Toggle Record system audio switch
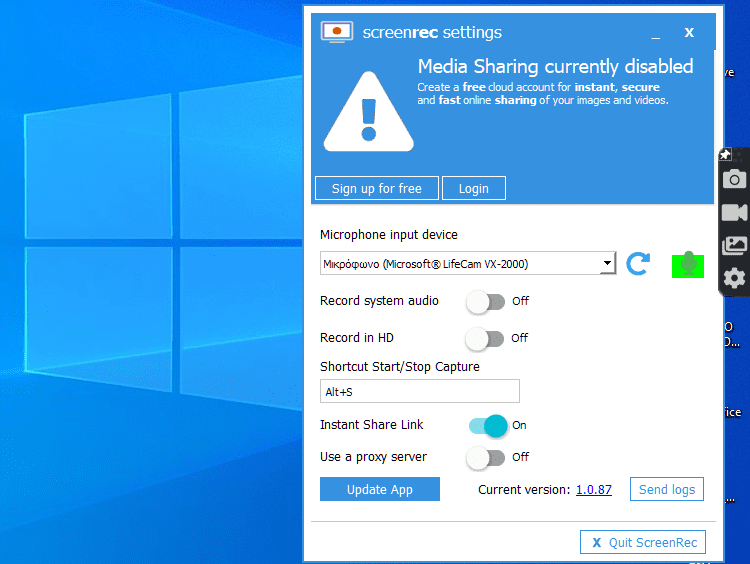This screenshot has height=564, width=750. click(x=485, y=302)
